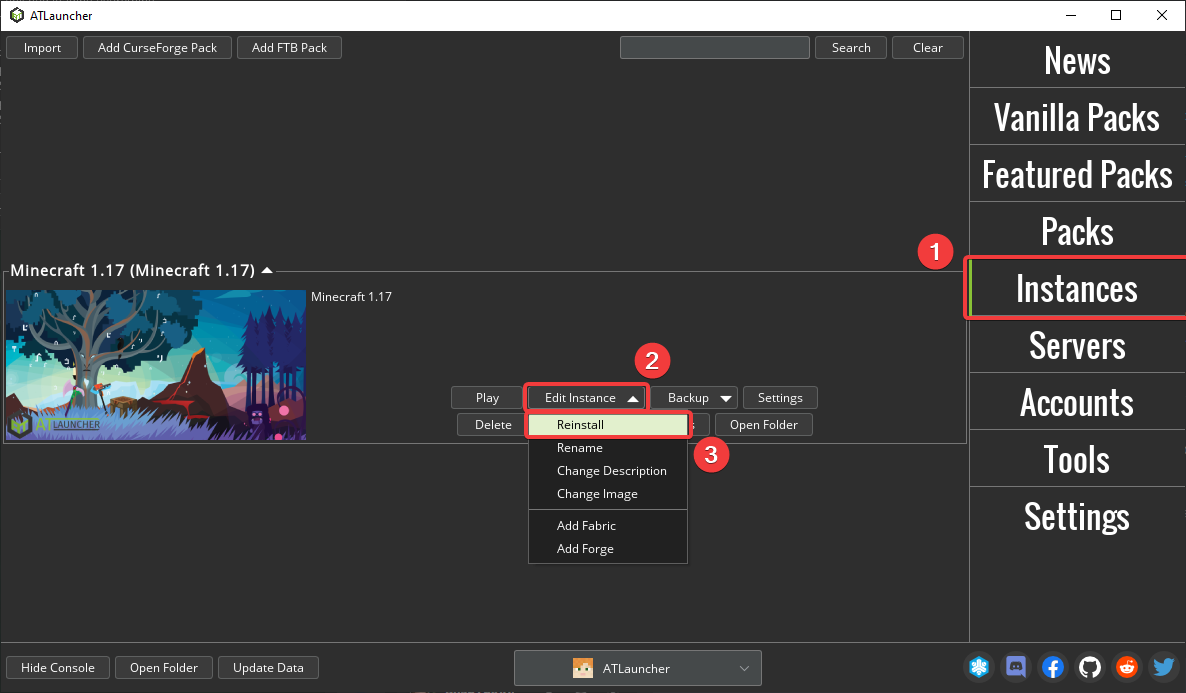Screen dimensions: 1186x693
Task: Open the Facebook icon link
Action: pos(1053,667)
